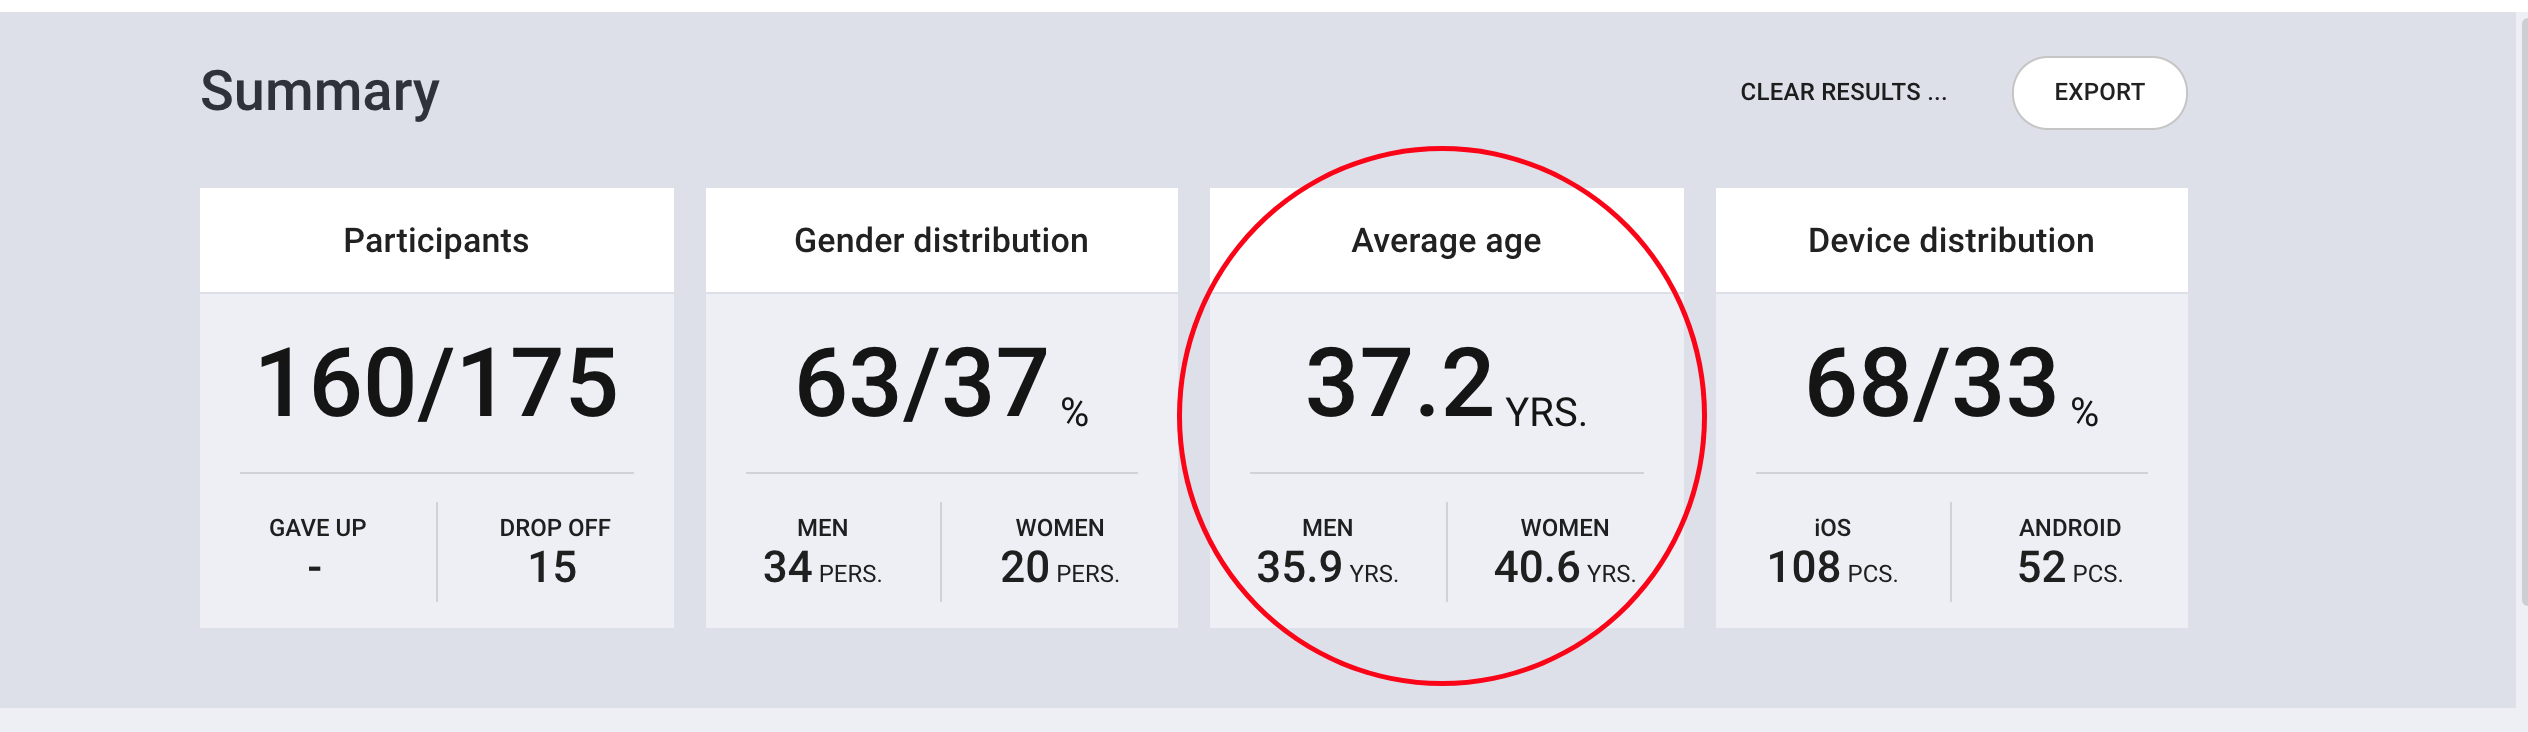This screenshot has height=732, width=2528.
Task: Click the iOS 108 PCS. stat
Action: 1832,550
